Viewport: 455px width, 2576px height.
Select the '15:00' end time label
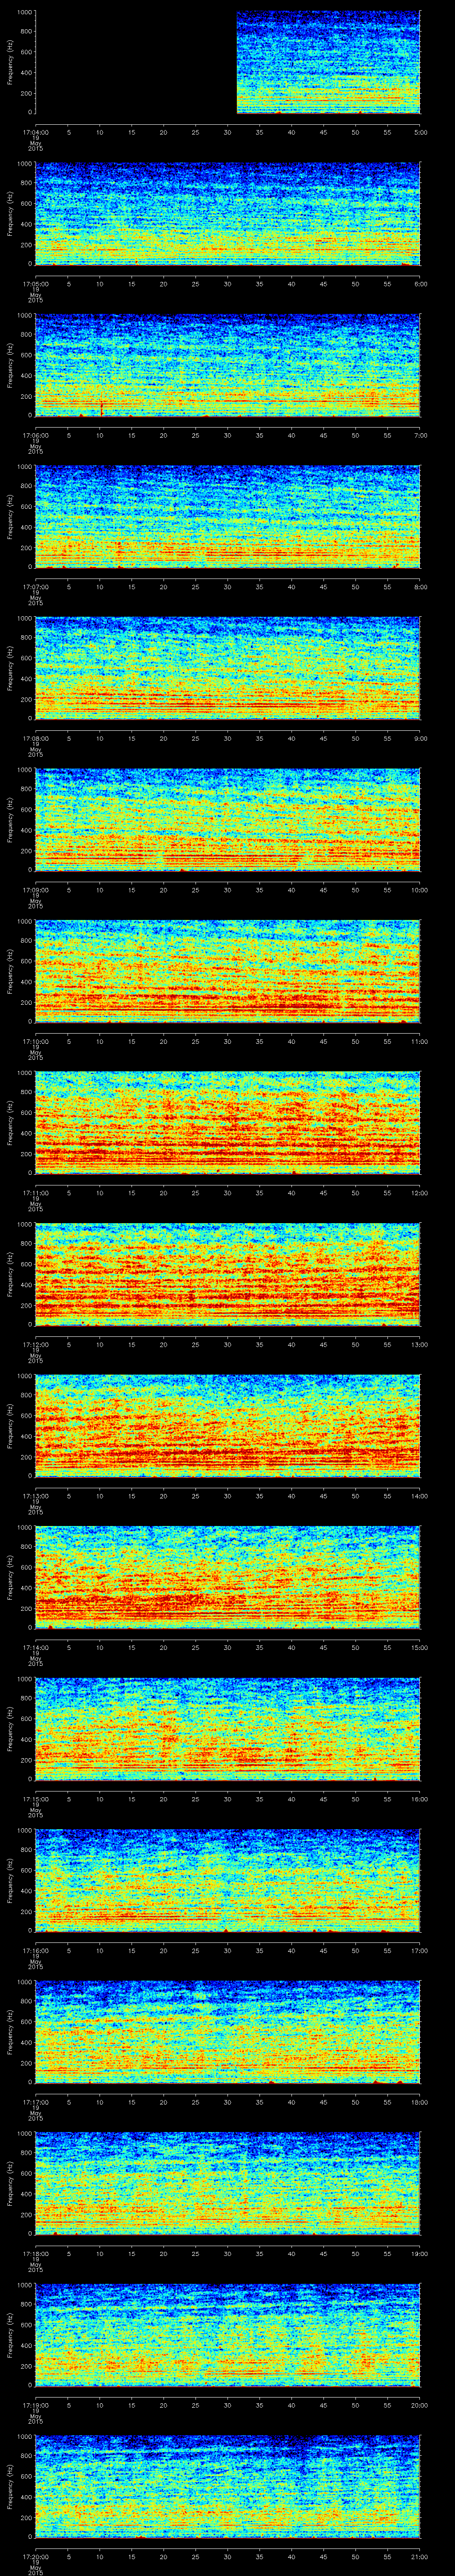click(x=419, y=1647)
